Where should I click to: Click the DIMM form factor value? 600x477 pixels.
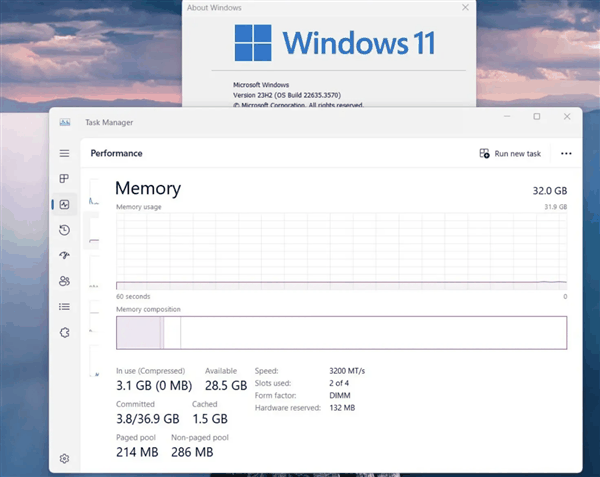coord(340,396)
